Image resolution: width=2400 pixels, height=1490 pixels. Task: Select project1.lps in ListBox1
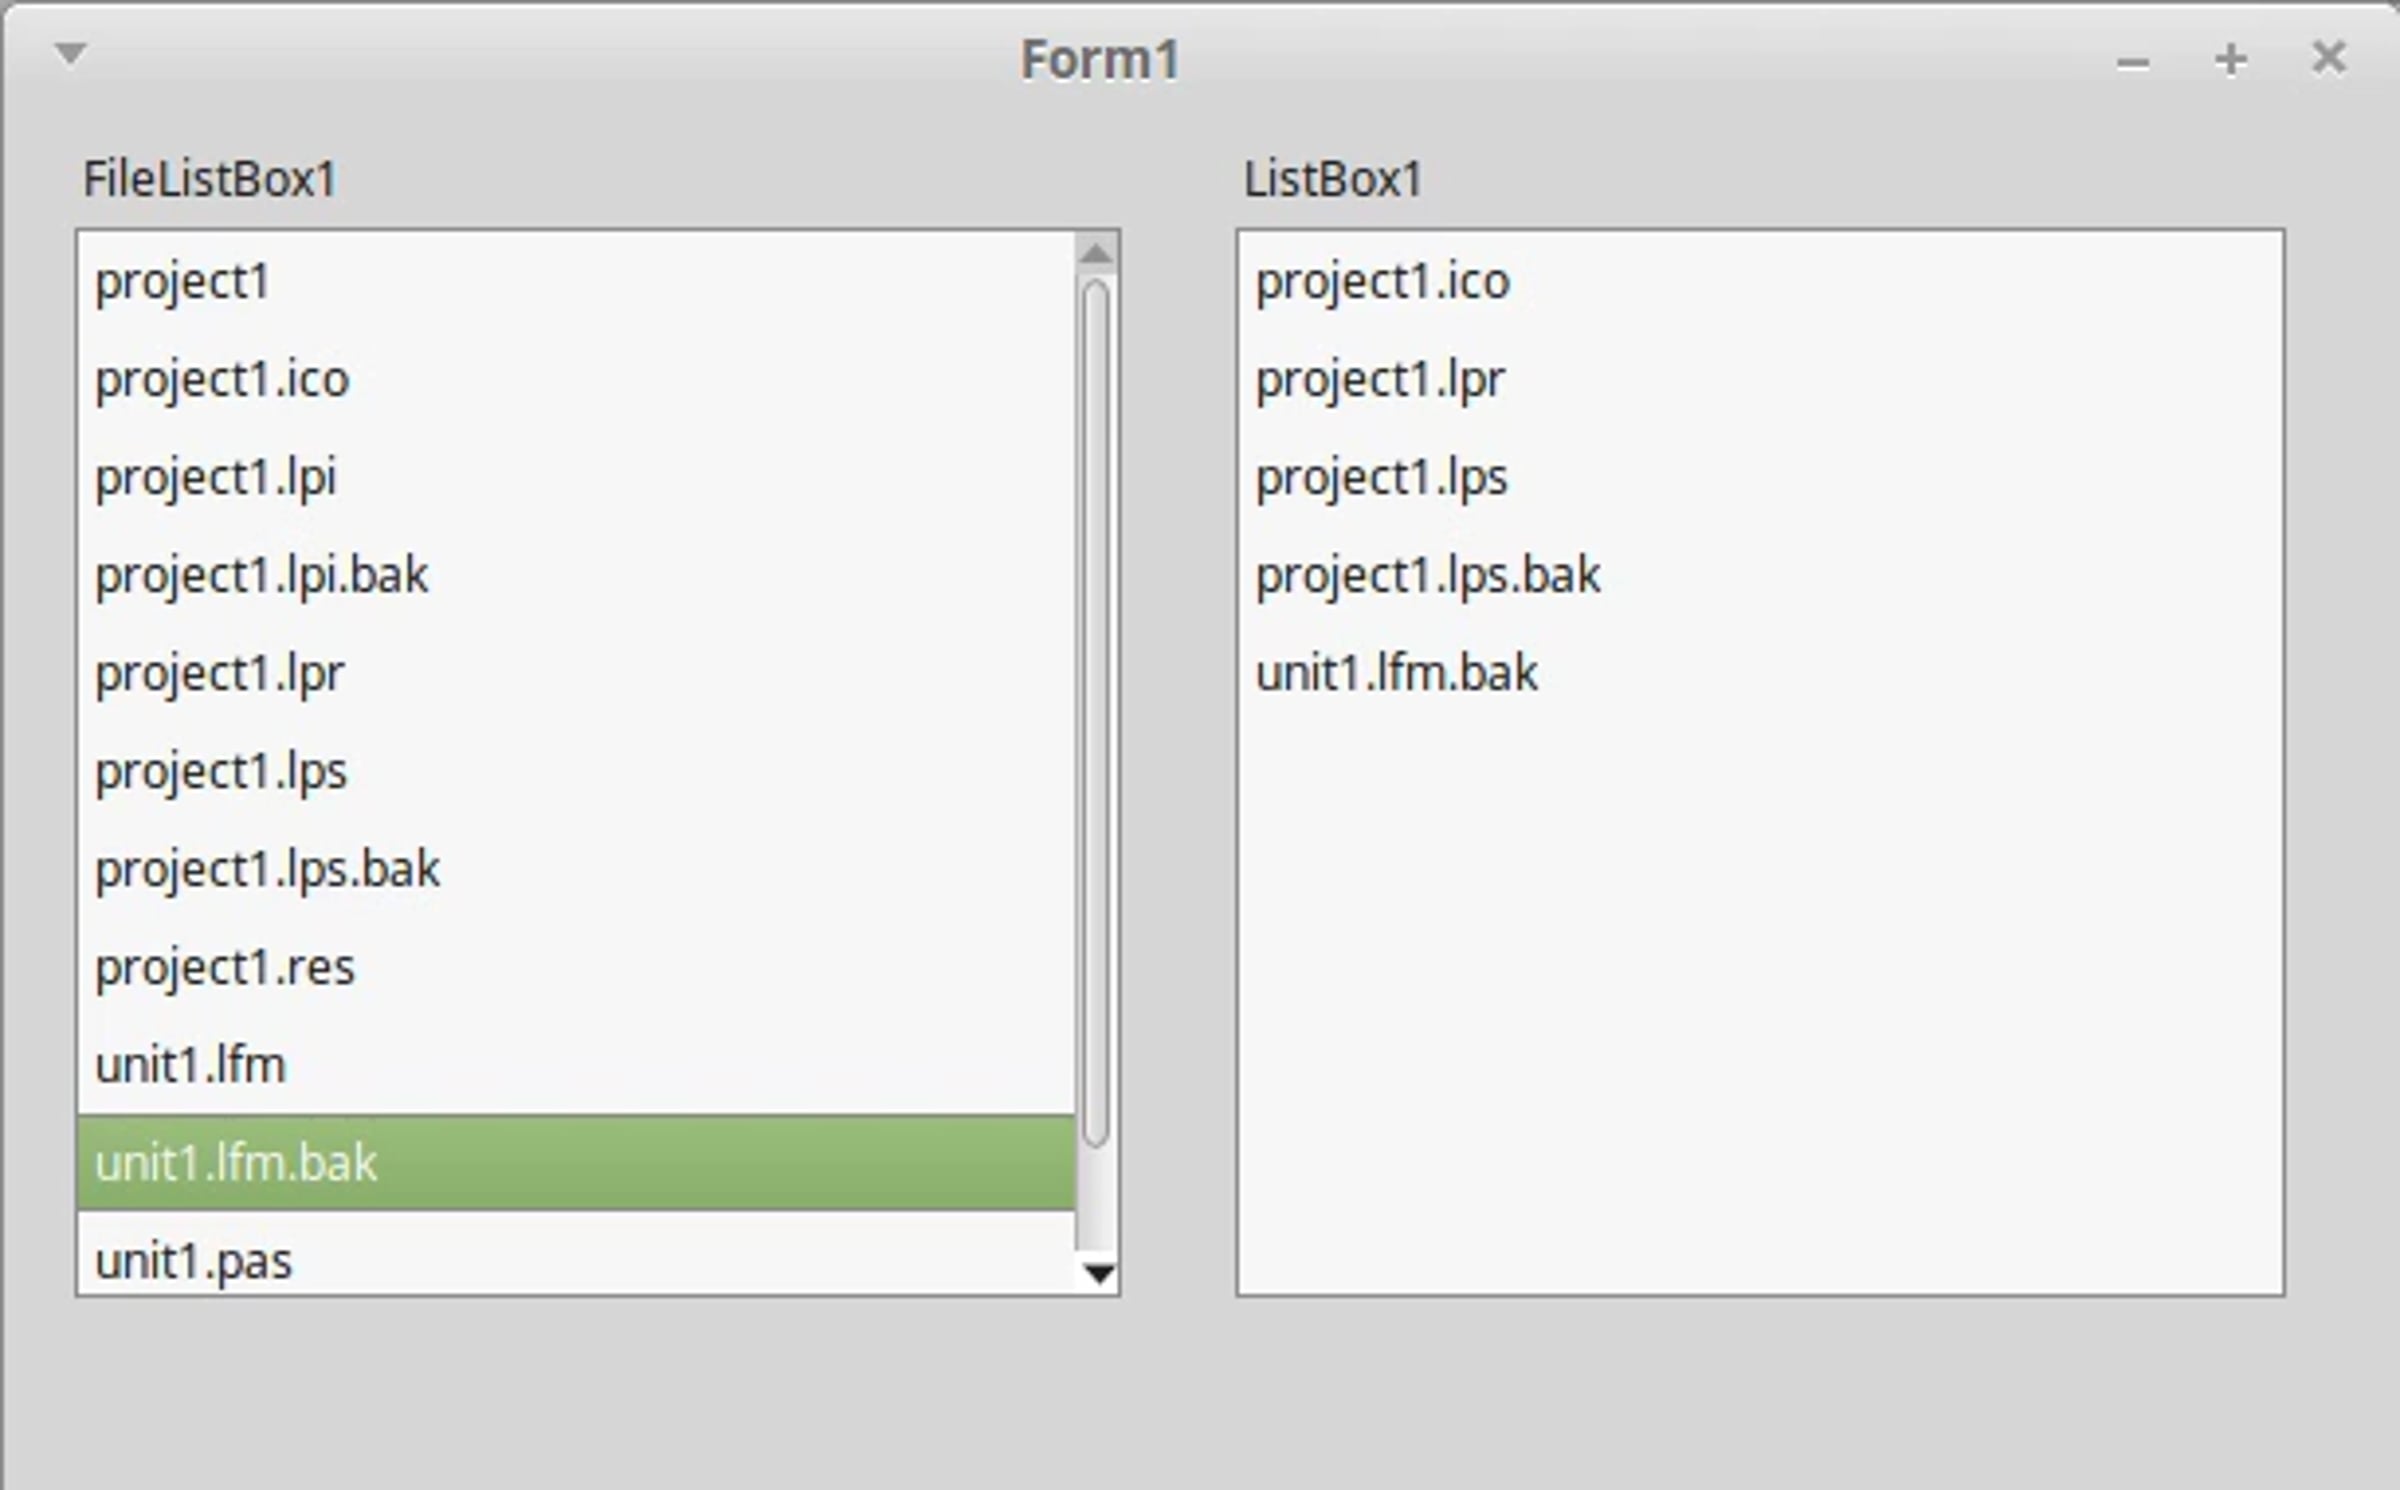1760,478
